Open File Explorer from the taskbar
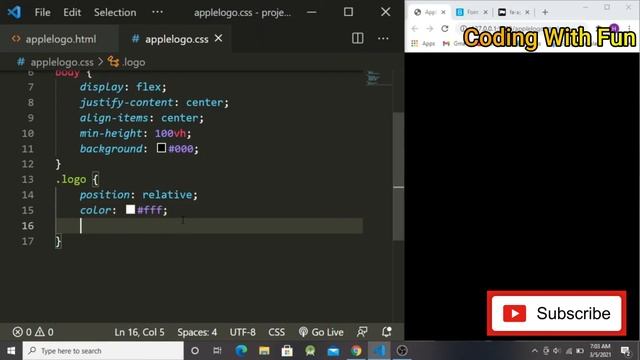The height and width of the screenshot is (360, 640). point(264,351)
